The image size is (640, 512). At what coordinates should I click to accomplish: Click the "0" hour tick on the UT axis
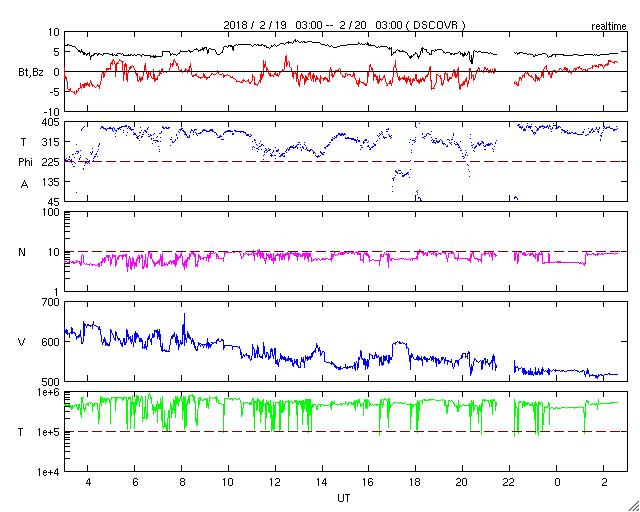[557, 482]
